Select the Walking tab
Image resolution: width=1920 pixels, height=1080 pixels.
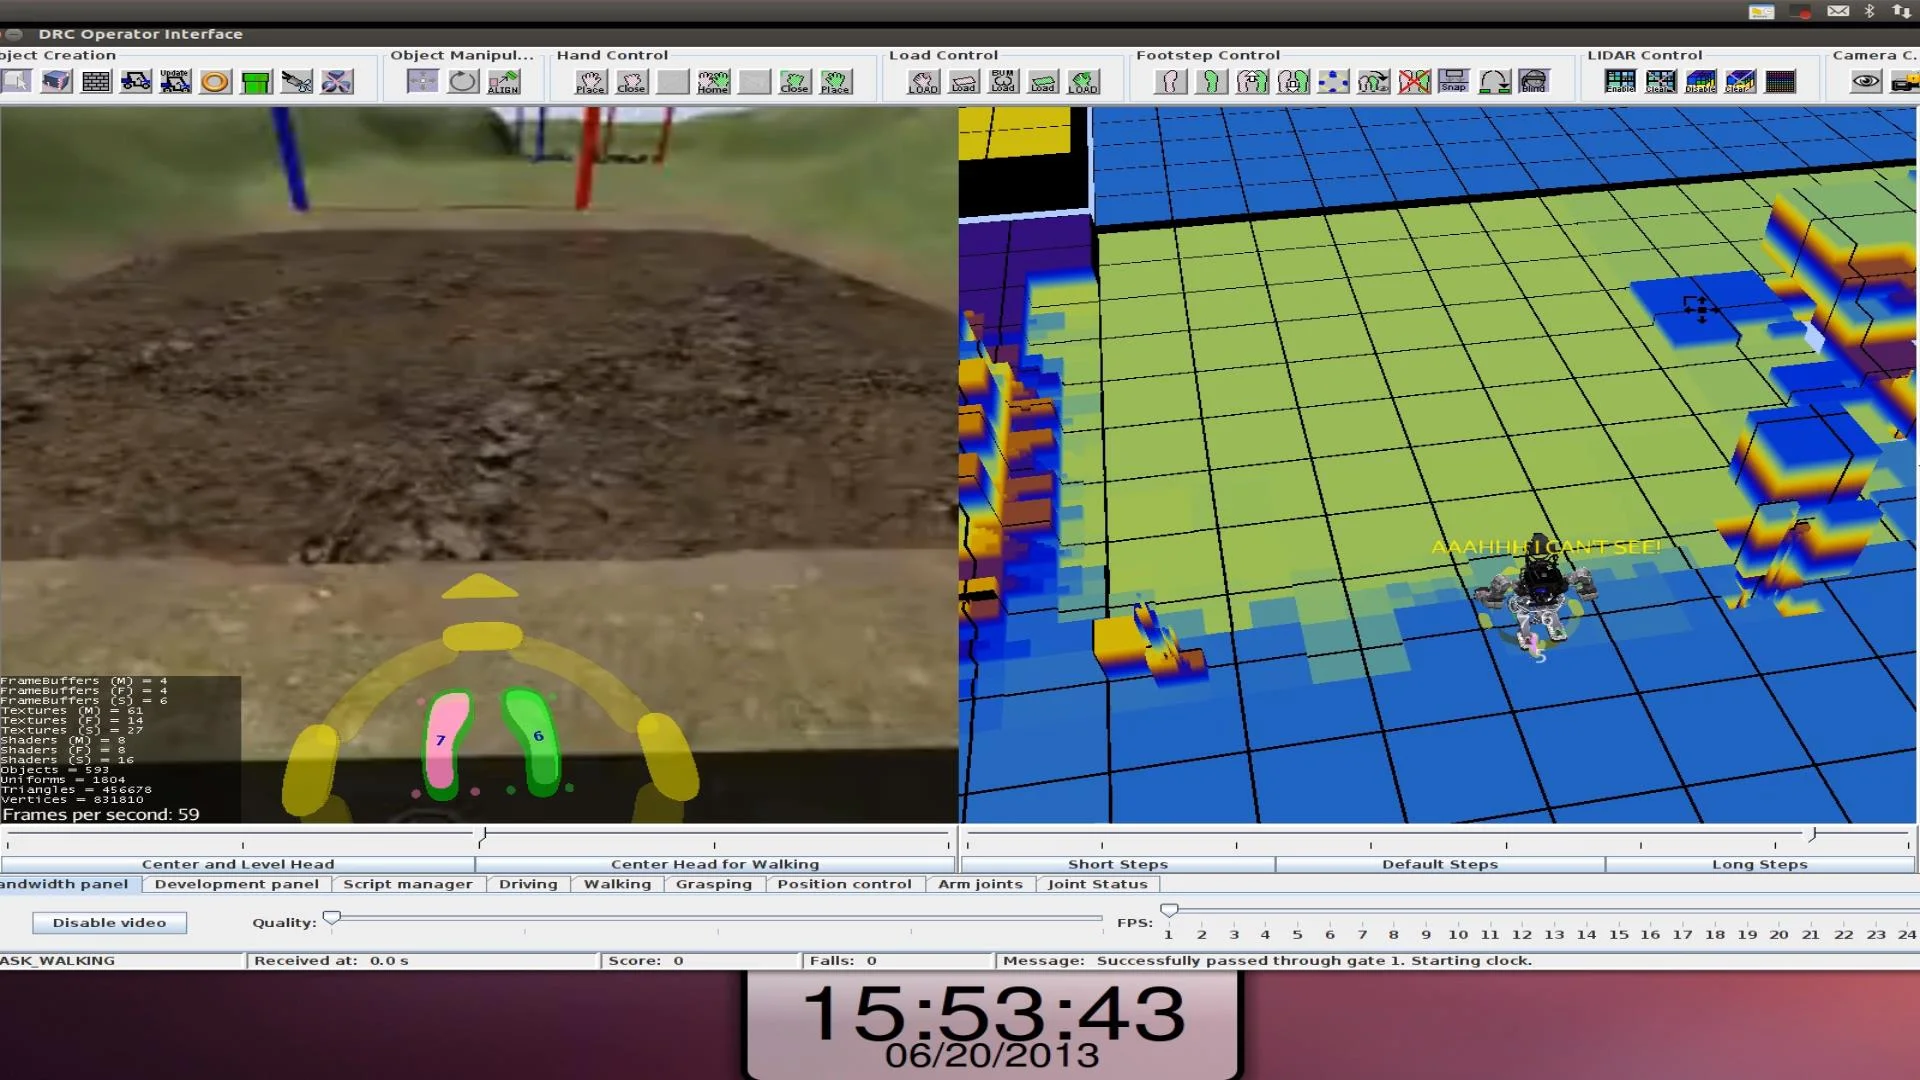pyautogui.click(x=617, y=884)
